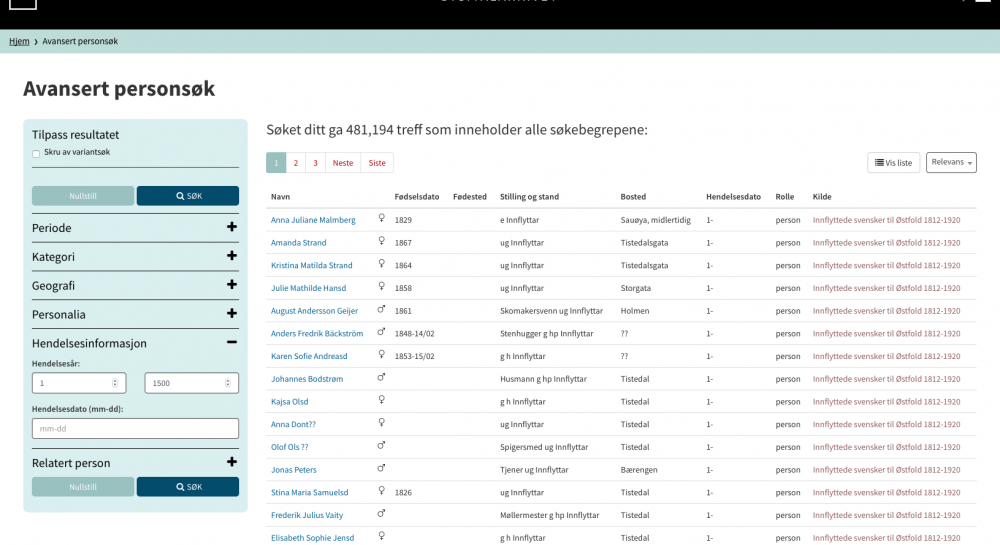Click the Fødselsdato column header
Image resolution: width=1000 pixels, height=545 pixels.
coord(416,197)
